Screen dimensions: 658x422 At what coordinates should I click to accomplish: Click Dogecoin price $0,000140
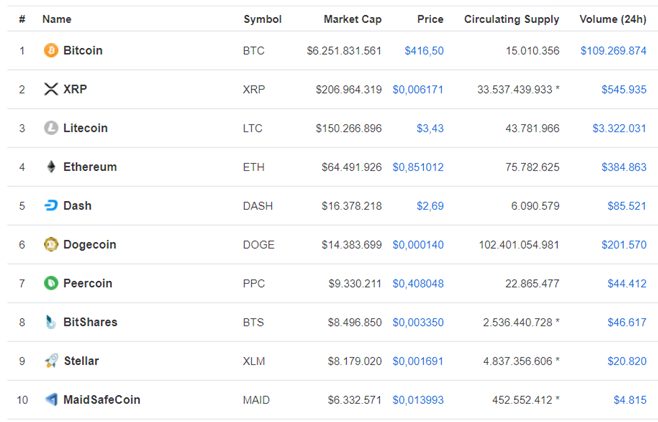[418, 245]
